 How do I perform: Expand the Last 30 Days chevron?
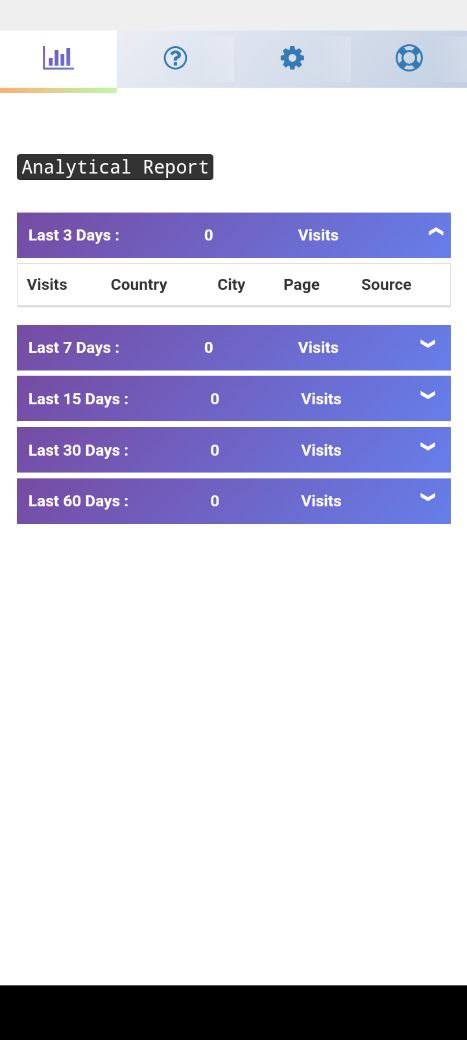click(428, 446)
